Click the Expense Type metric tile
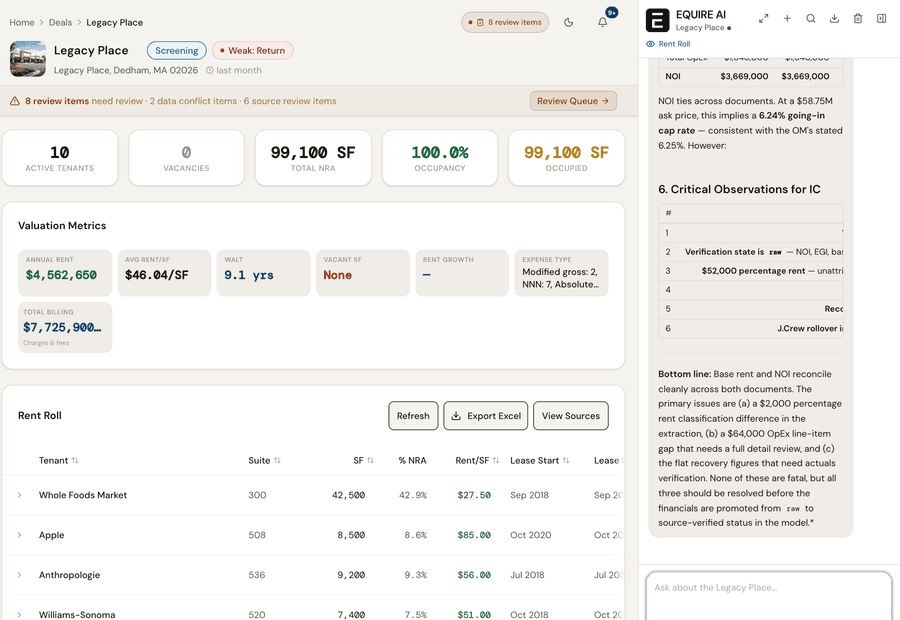This screenshot has width=900, height=620. click(561, 273)
